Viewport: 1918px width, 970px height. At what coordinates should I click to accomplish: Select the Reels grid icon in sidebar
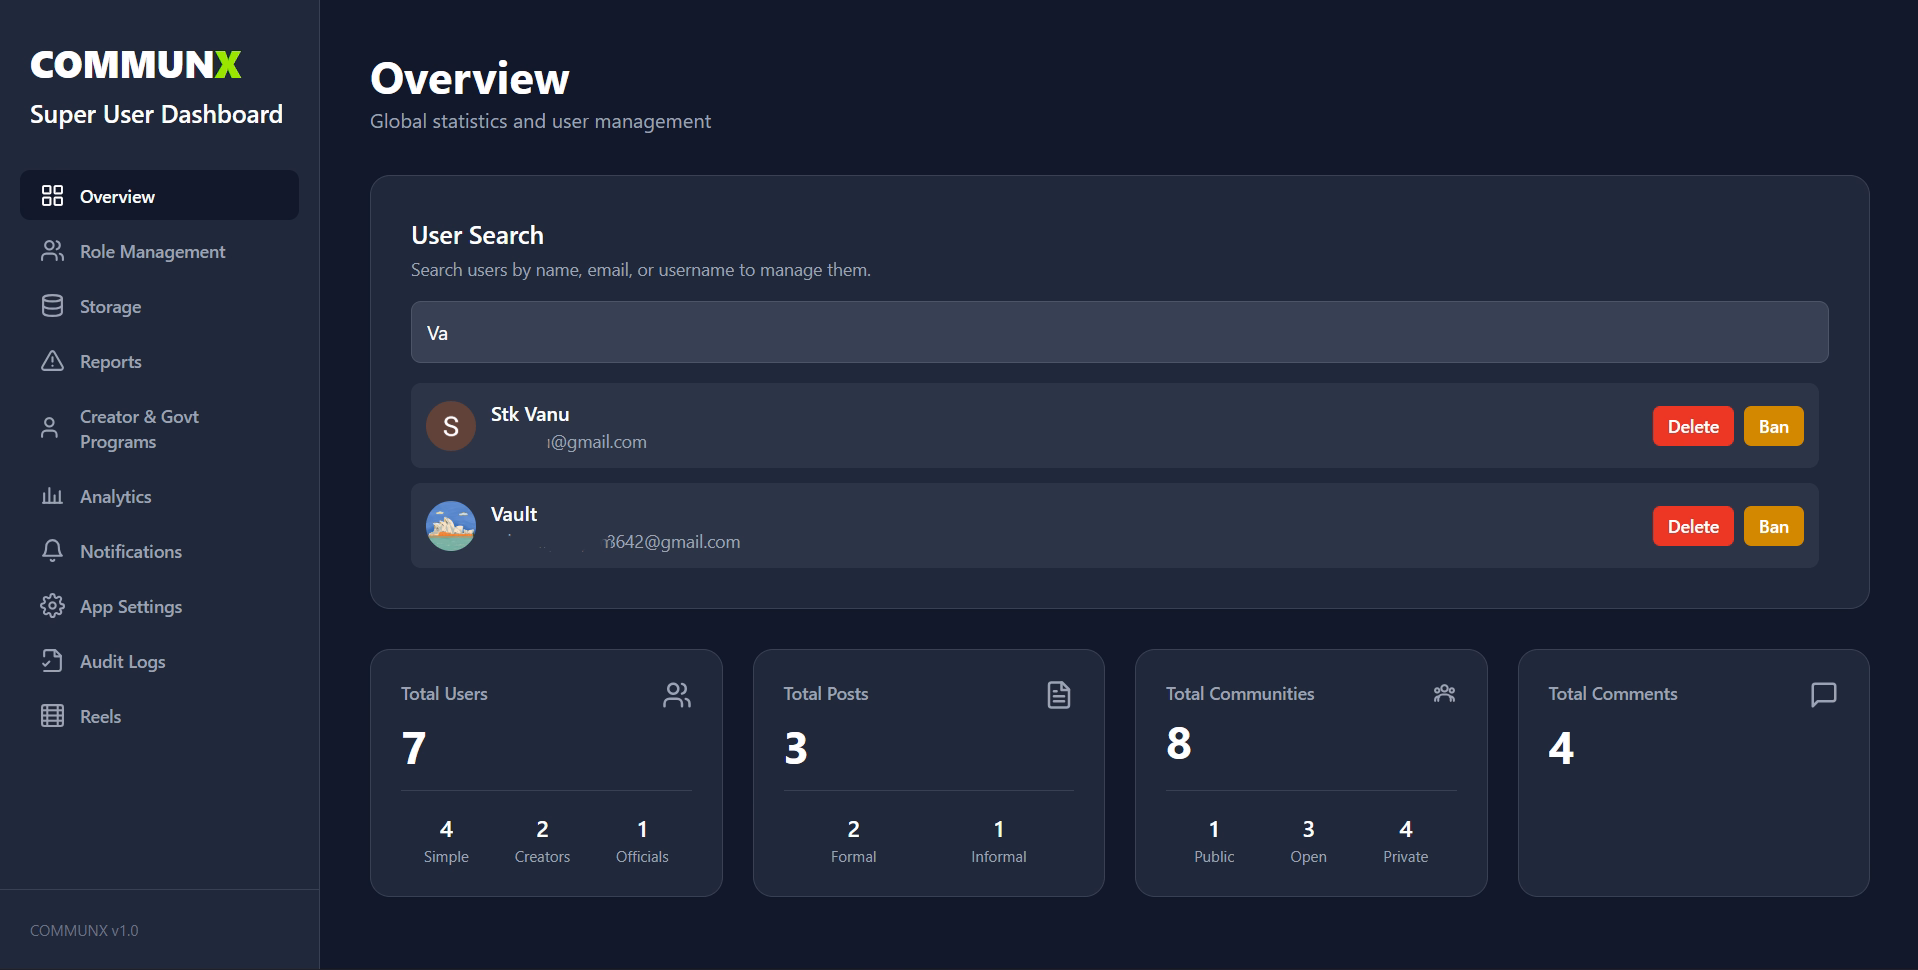pos(53,716)
